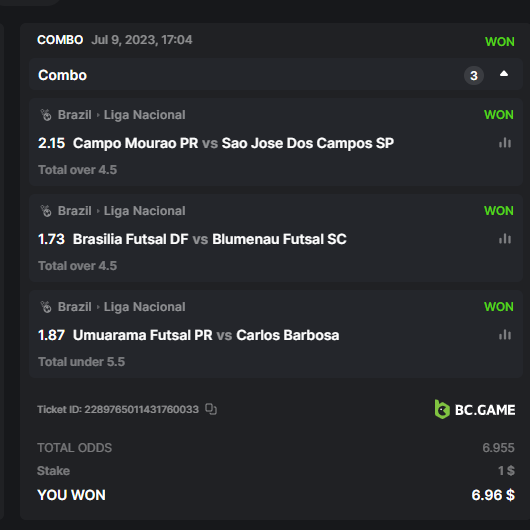The width and height of the screenshot is (530, 530).
Task: Open Brasilia Futsal DF vs Blumenau match
Action: click(210, 239)
